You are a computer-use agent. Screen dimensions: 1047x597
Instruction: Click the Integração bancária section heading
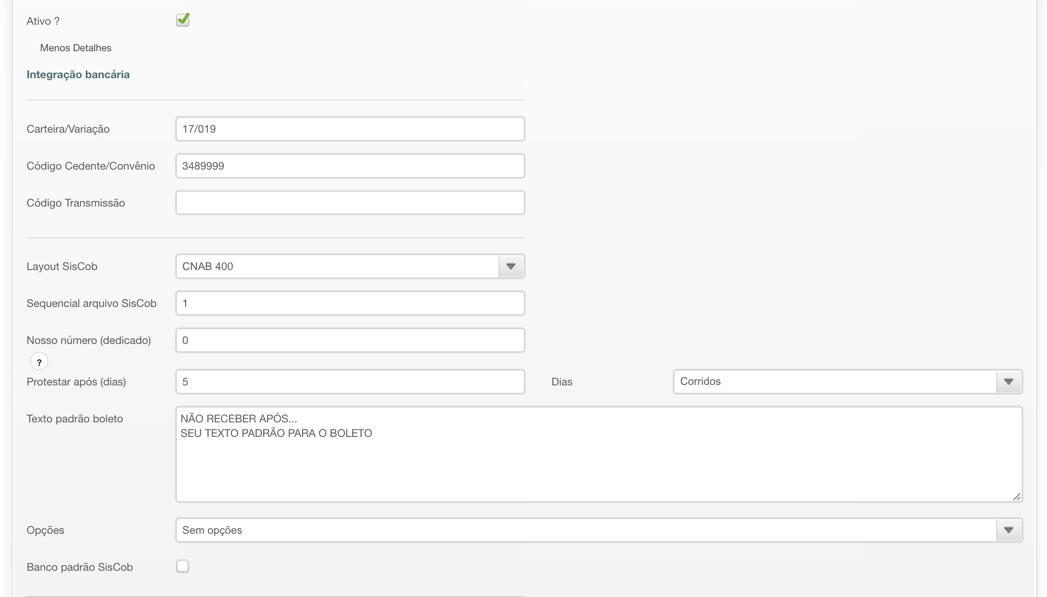coord(78,75)
